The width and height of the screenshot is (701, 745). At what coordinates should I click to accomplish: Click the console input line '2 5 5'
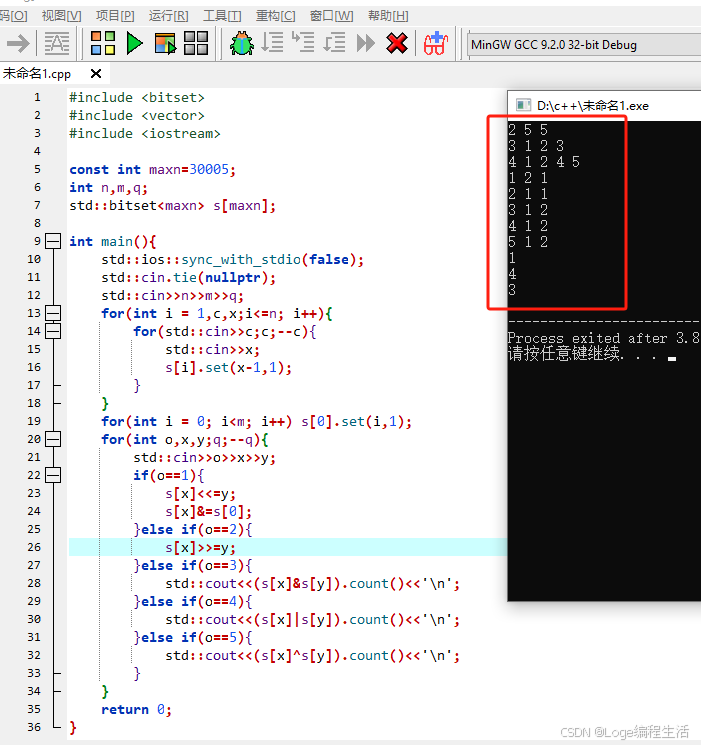(528, 130)
